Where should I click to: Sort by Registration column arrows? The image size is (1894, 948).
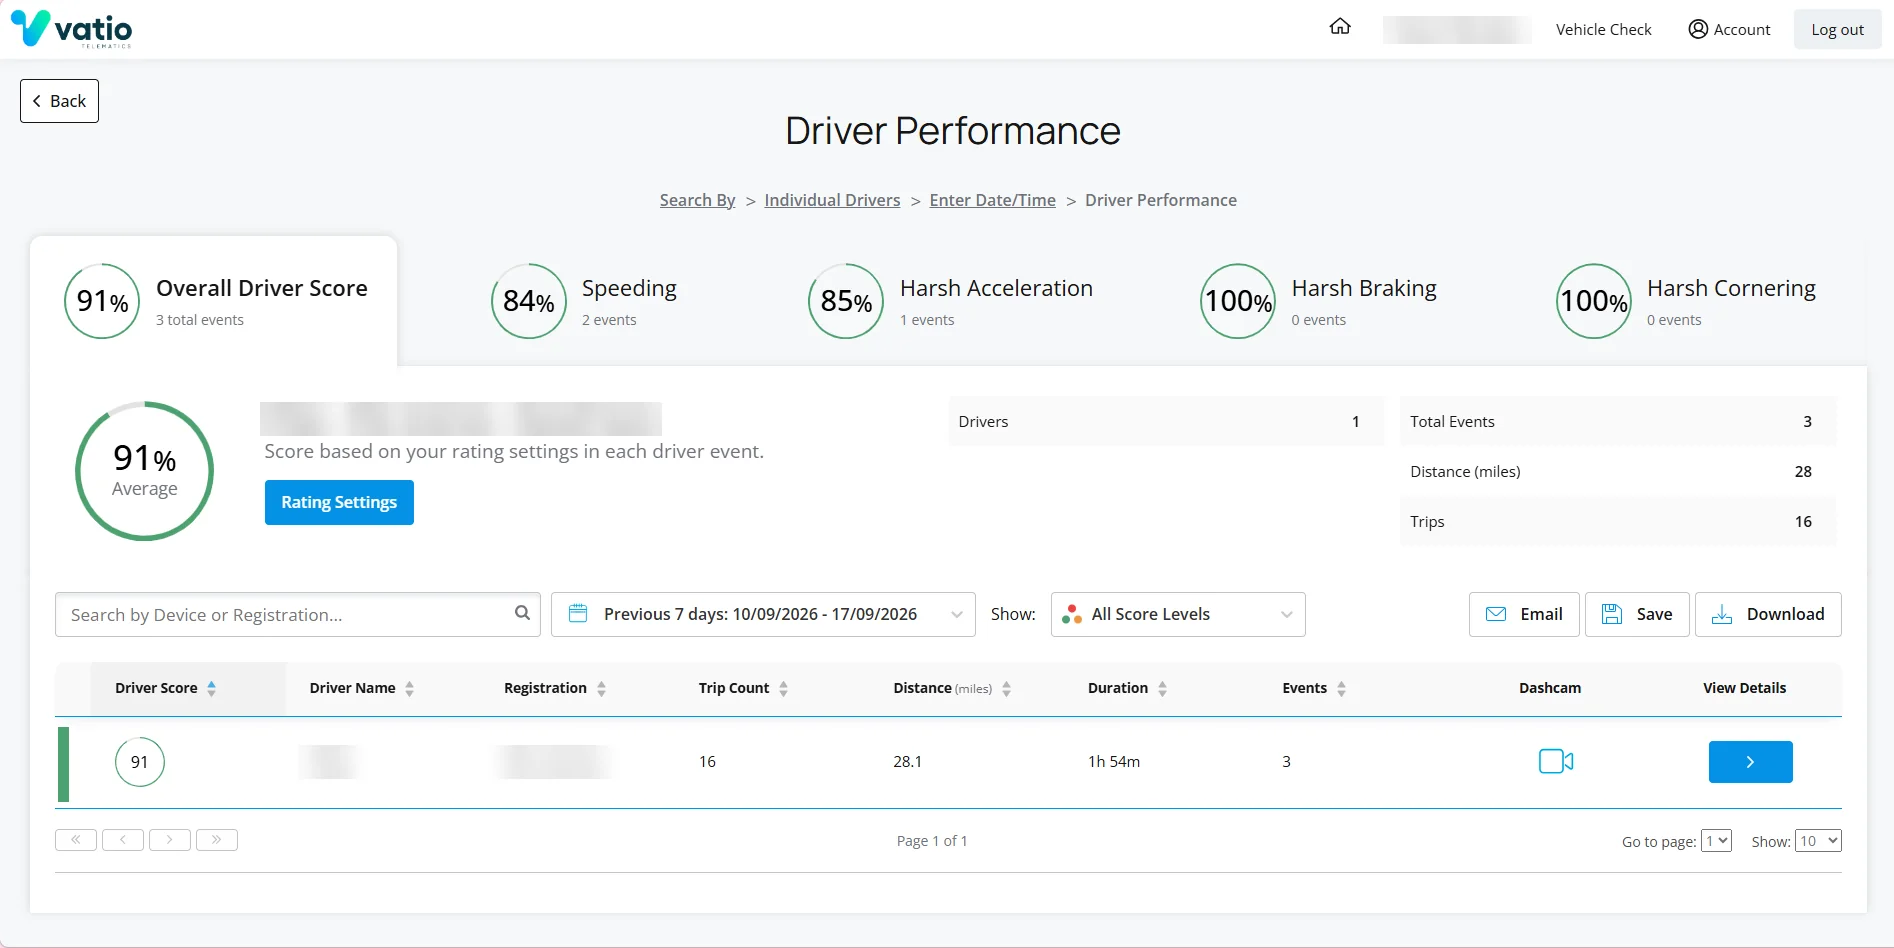pos(601,688)
